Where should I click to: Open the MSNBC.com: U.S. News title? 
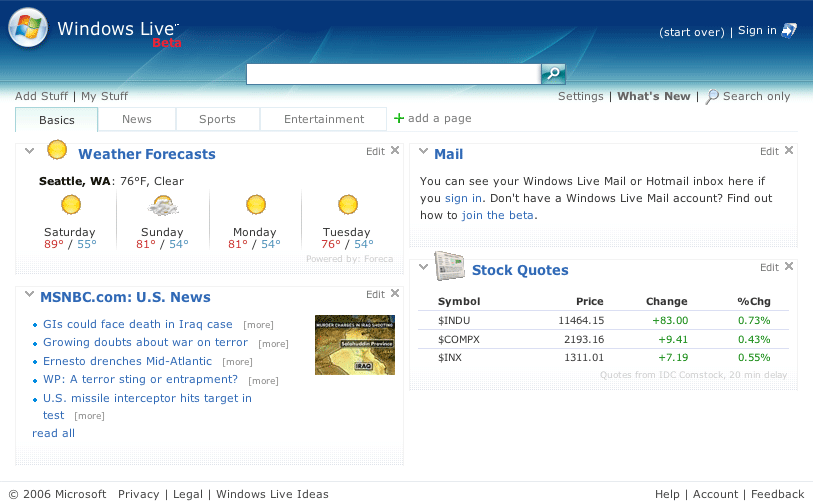(x=125, y=297)
